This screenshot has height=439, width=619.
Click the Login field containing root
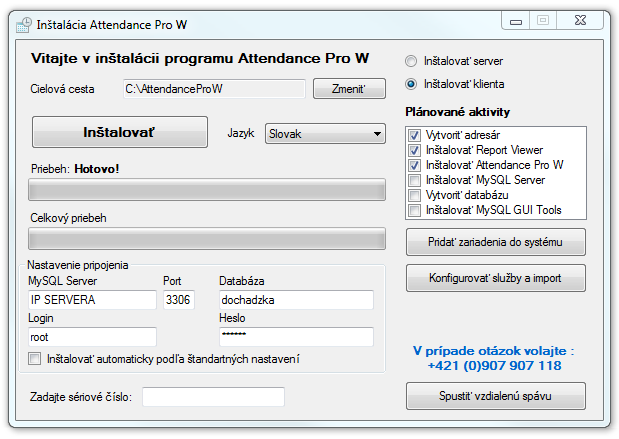[x=92, y=337]
